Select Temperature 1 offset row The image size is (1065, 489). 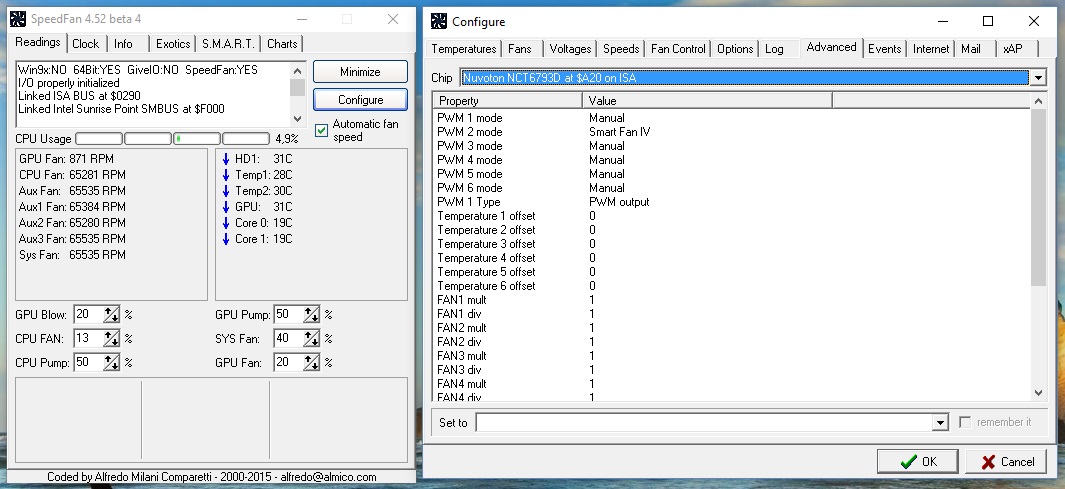(732, 216)
